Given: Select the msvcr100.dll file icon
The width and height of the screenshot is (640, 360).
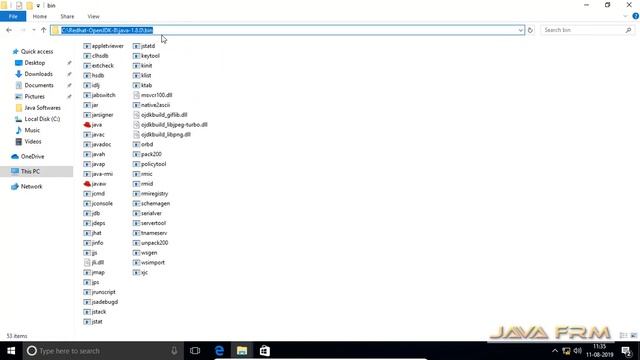Looking at the screenshot, I should click(x=136, y=95).
